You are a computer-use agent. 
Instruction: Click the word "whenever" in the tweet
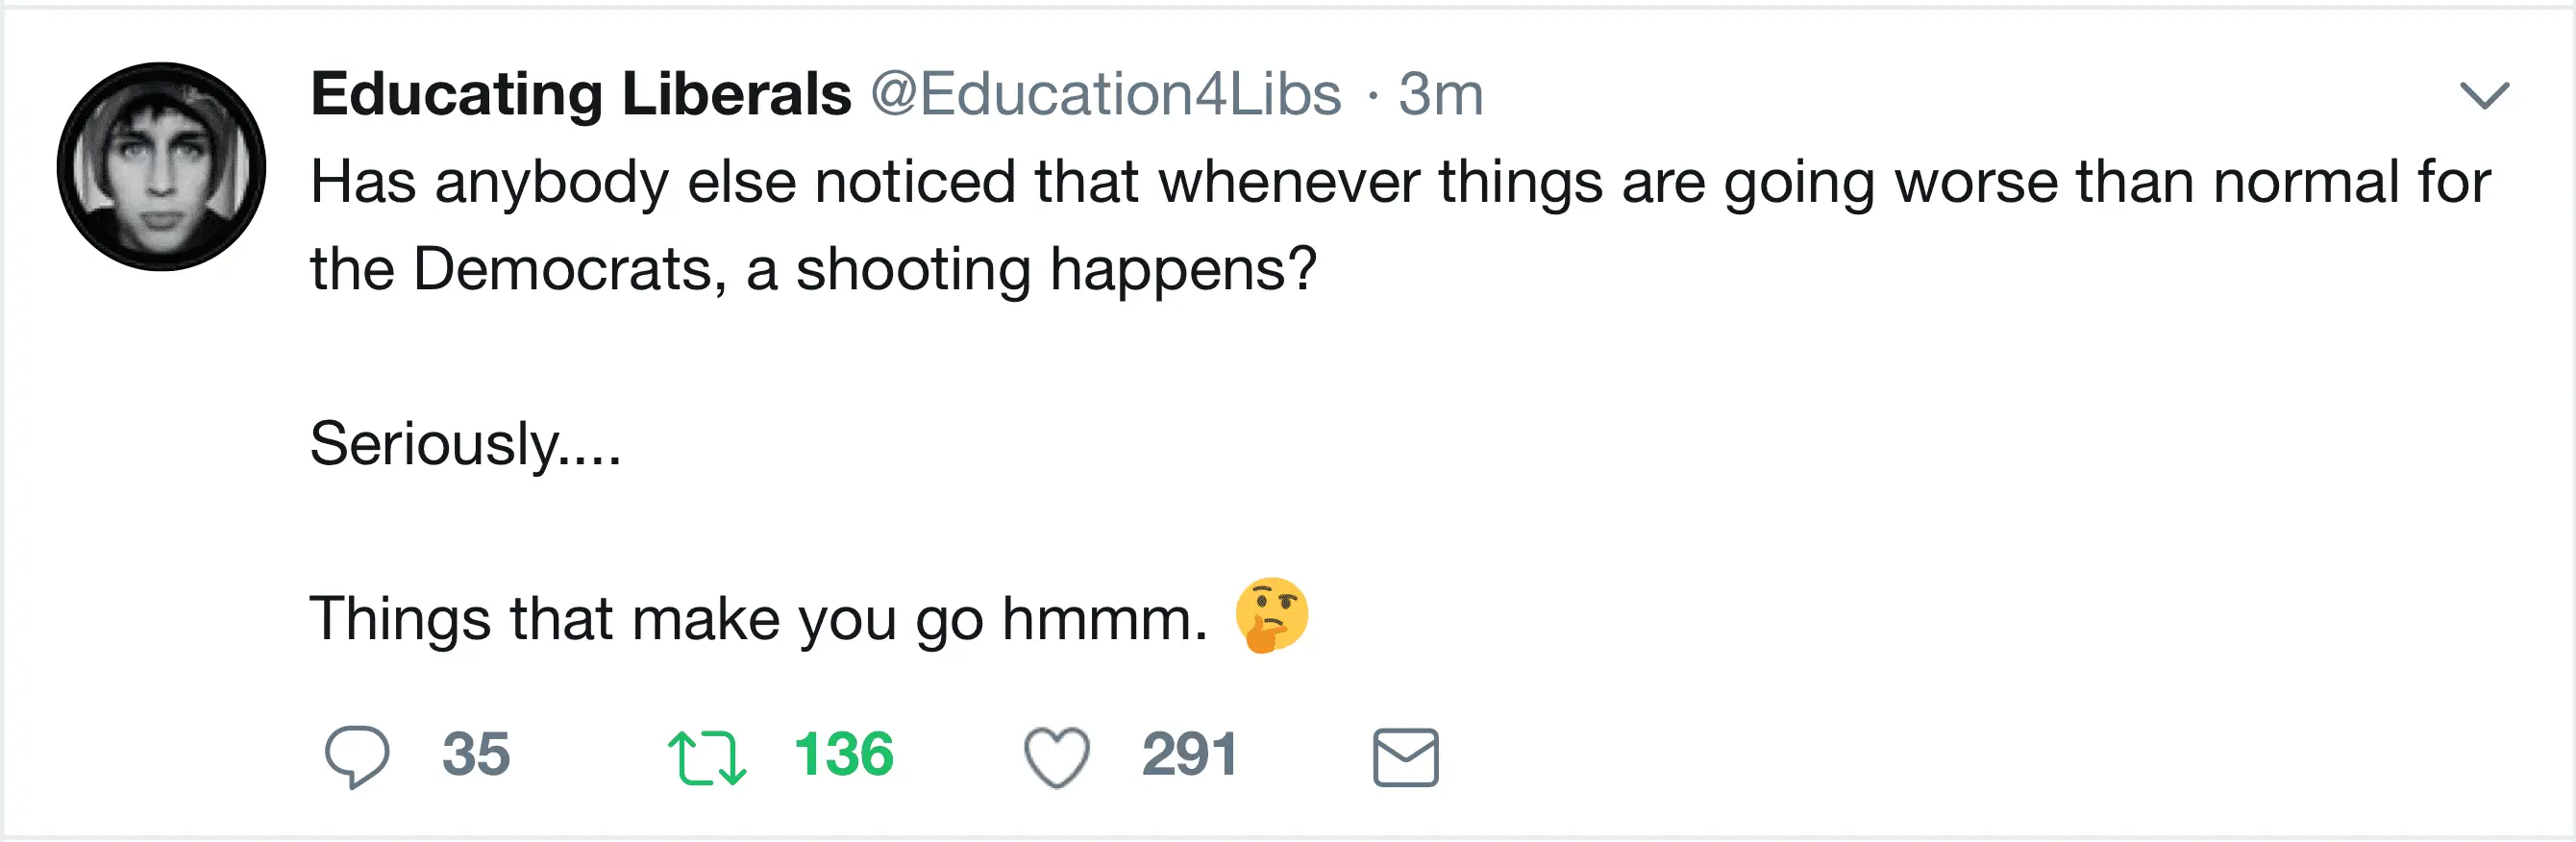point(1289,182)
